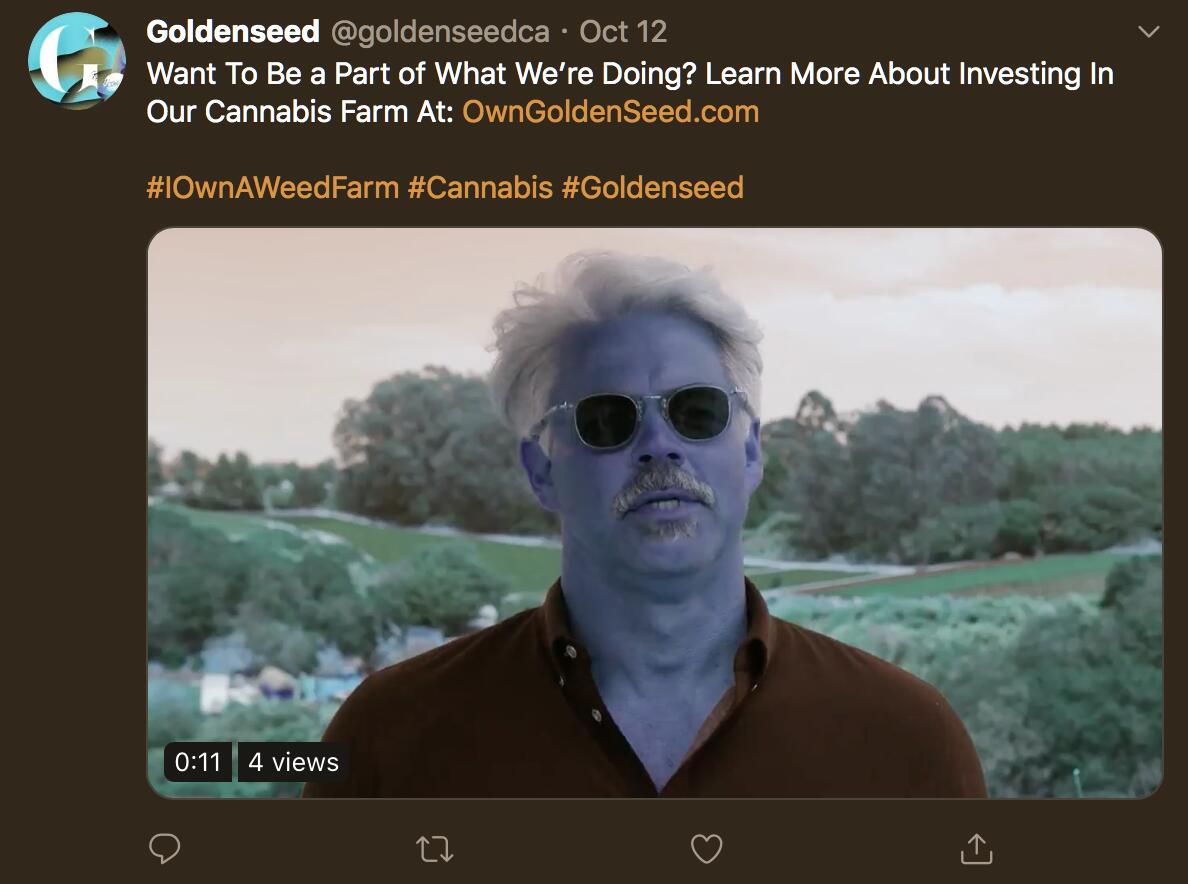This screenshot has width=1188, height=884.
Task: Click the Goldenseed display name
Action: (x=233, y=32)
